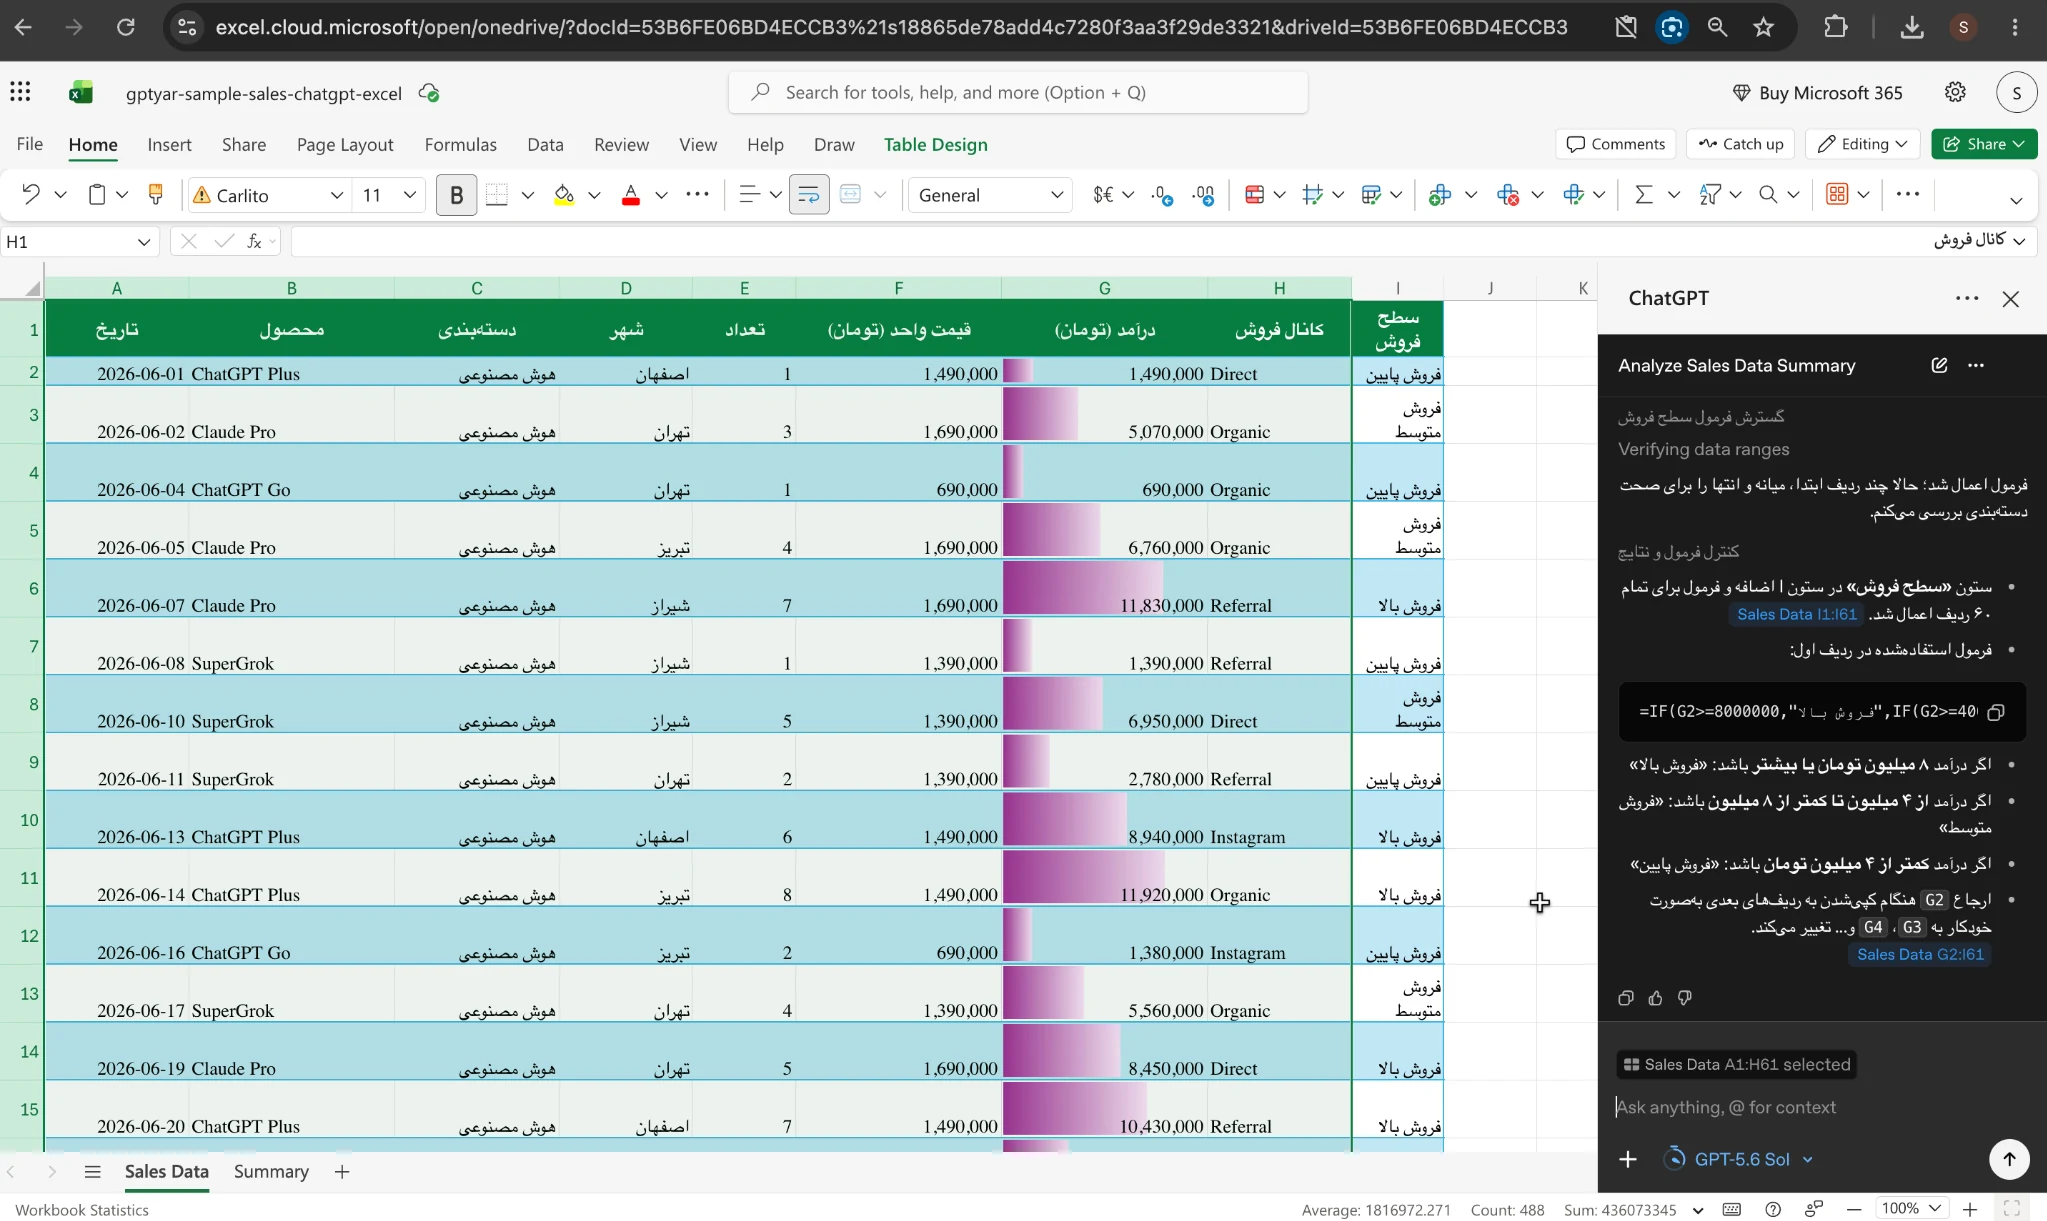
Task: Add attachment with plus in ChatGPT
Action: tap(1628, 1159)
